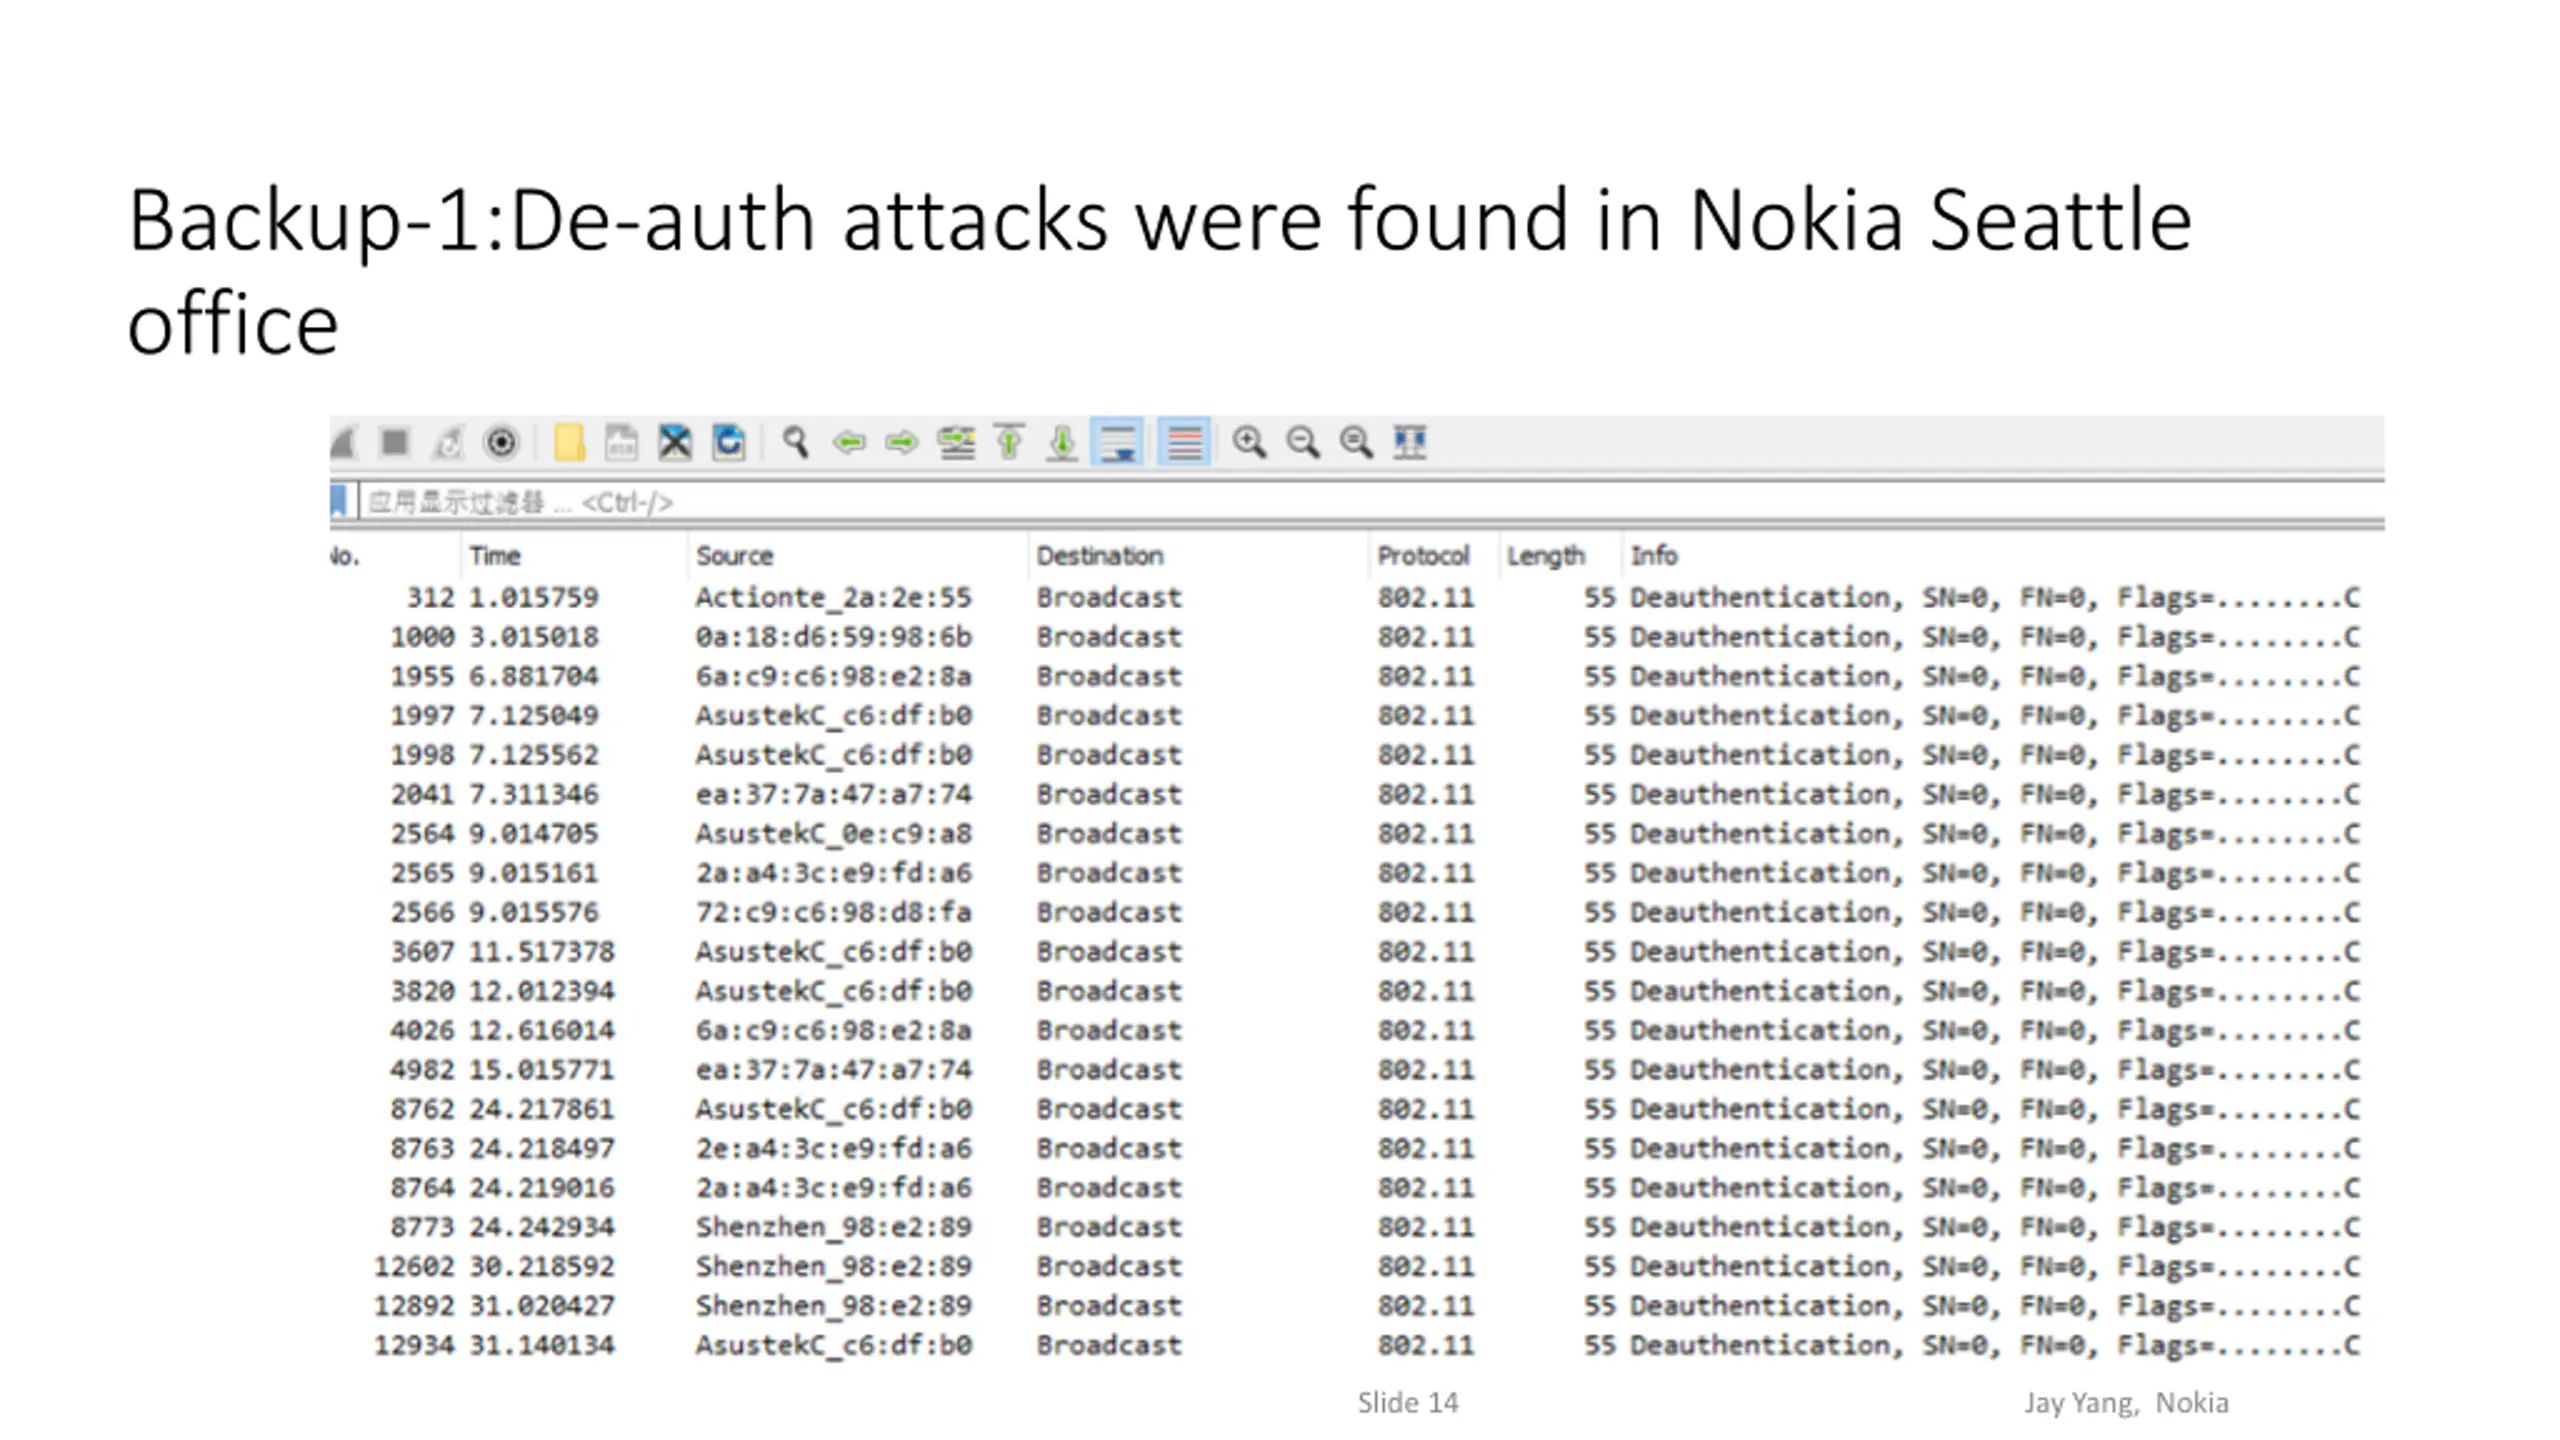Click Shenzhen_98:e2:89 in packet 8773

[833, 1227]
